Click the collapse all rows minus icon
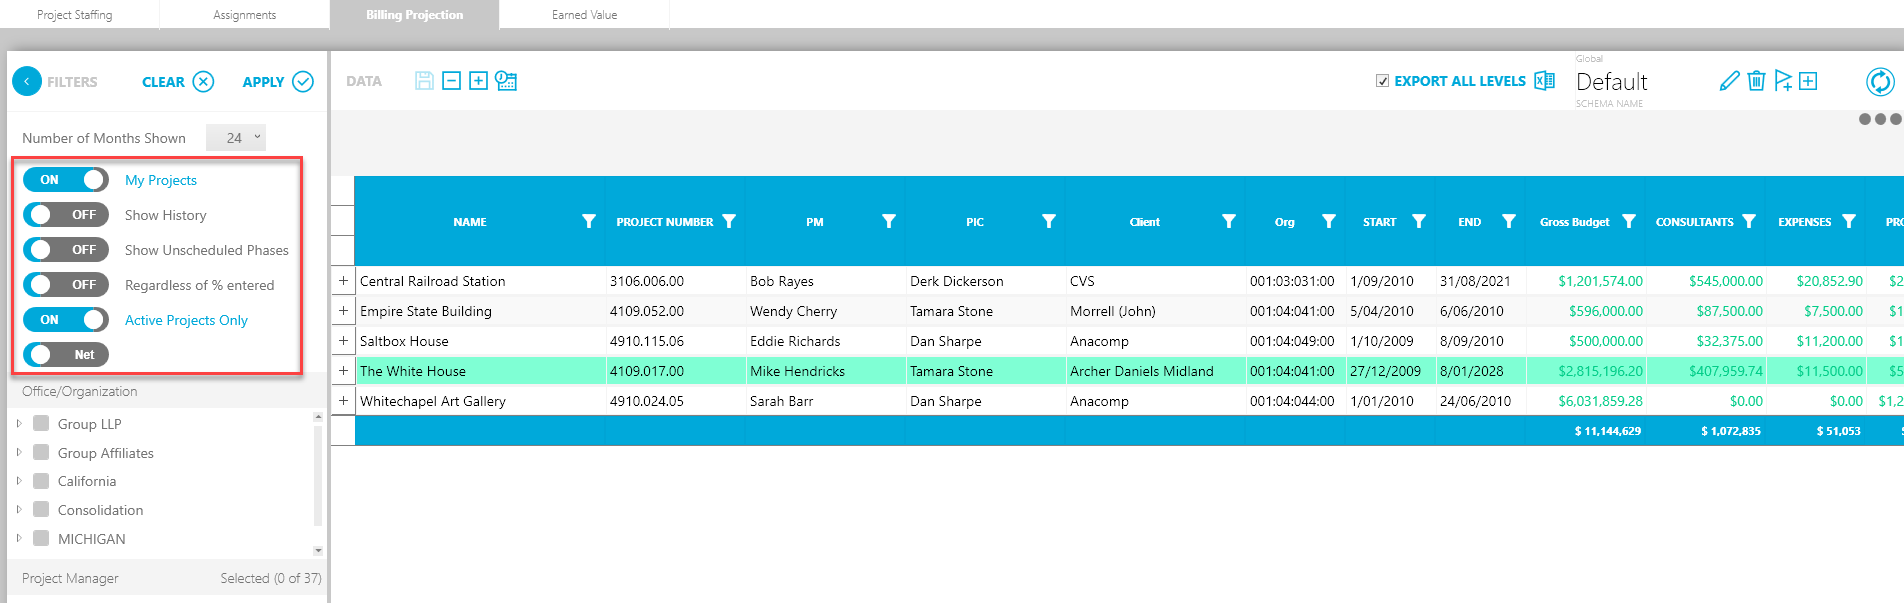The image size is (1904, 603). pyautogui.click(x=452, y=81)
